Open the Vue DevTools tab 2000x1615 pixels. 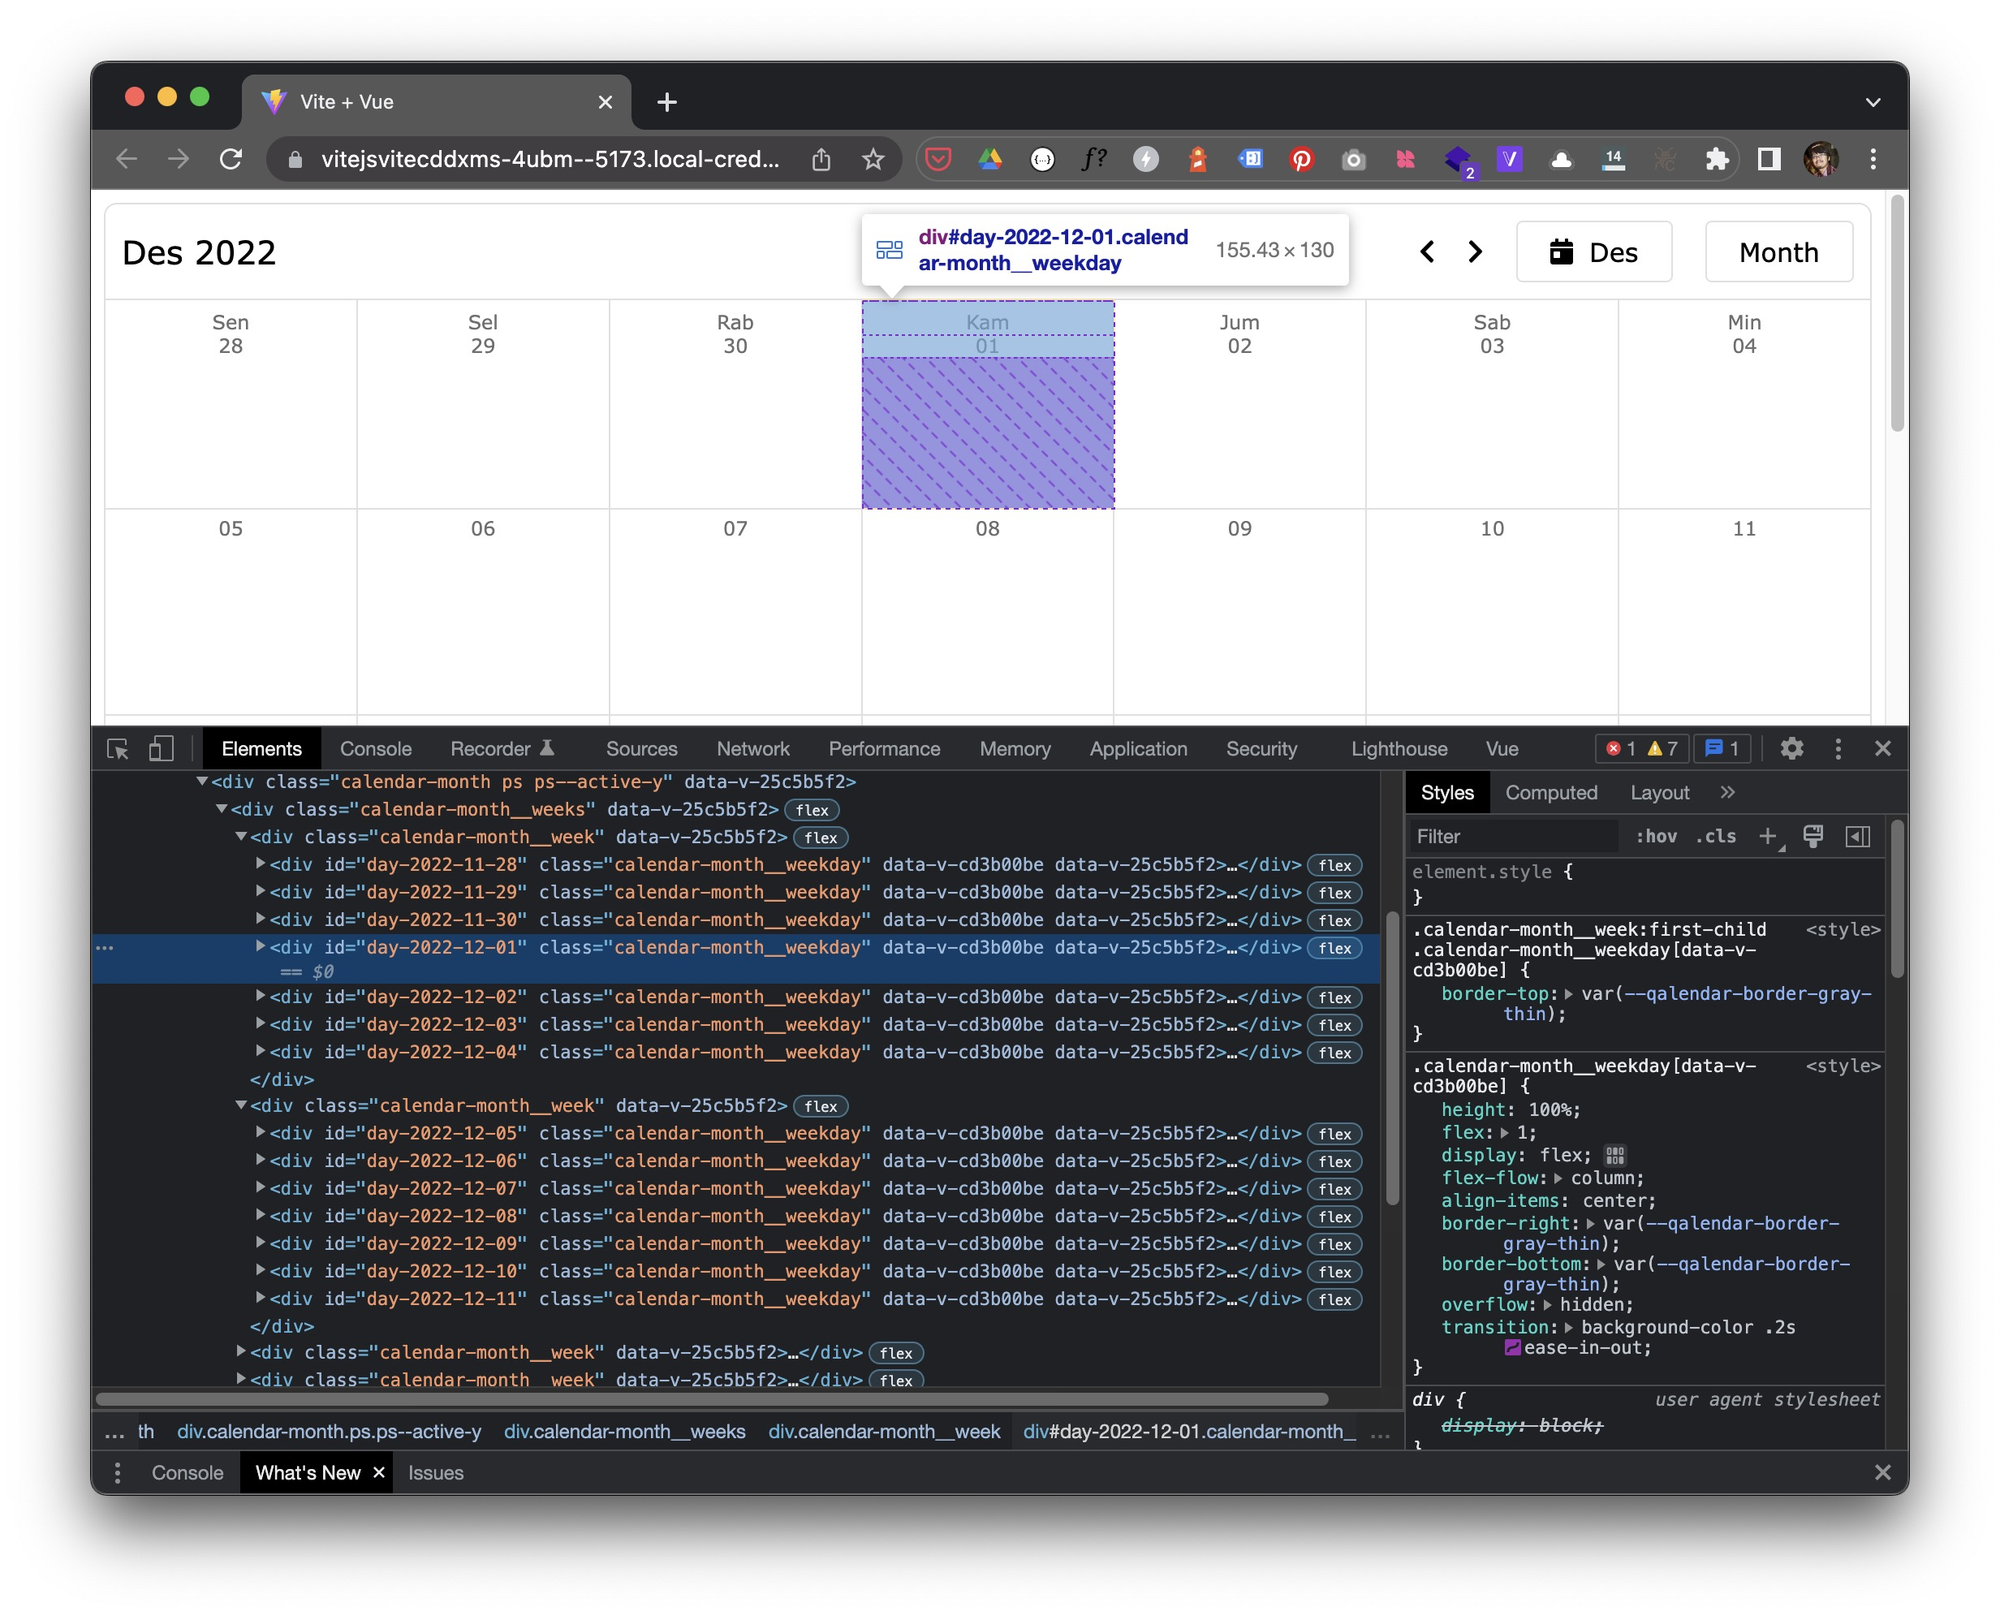point(1502,749)
